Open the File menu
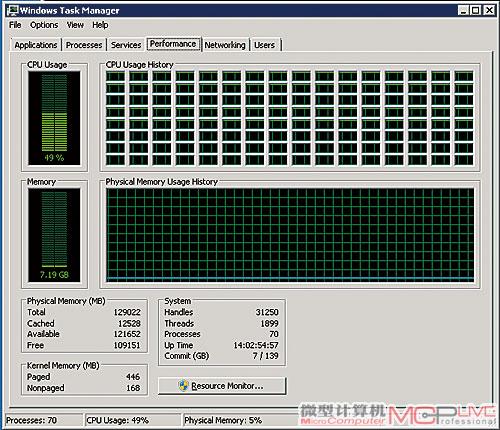The height and width of the screenshot is (430, 500). [x=15, y=25]
